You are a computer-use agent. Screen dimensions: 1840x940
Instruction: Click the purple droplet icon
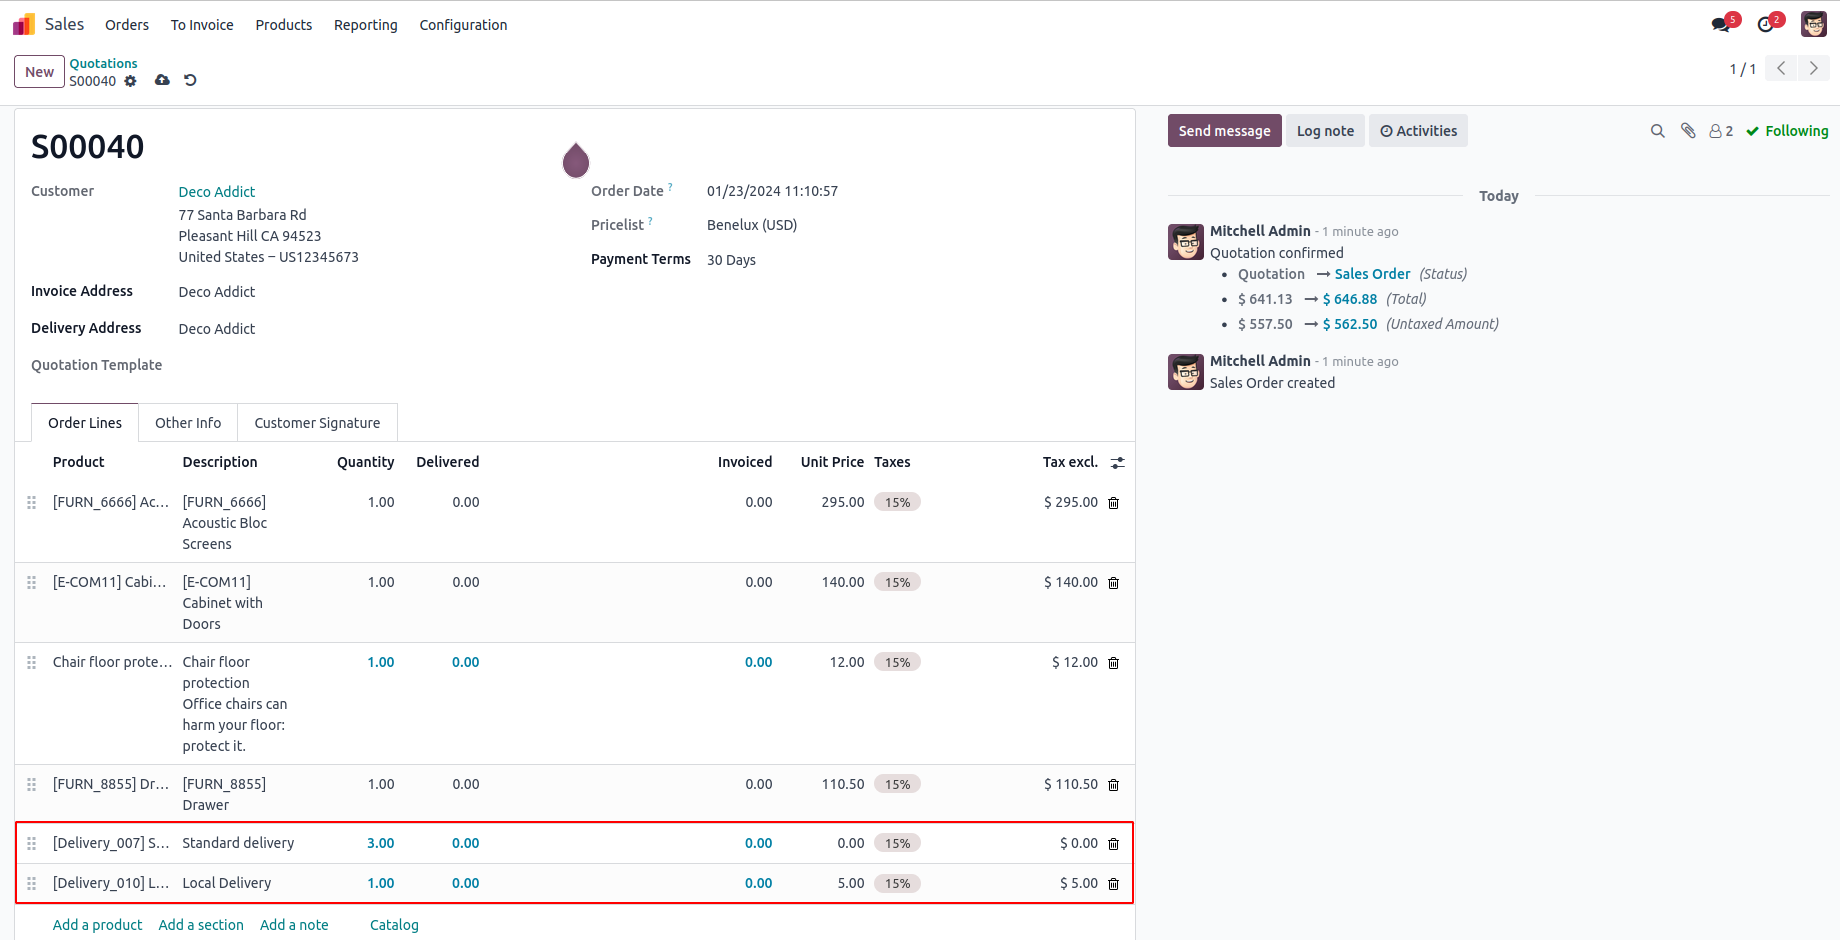tap(576, 160)
